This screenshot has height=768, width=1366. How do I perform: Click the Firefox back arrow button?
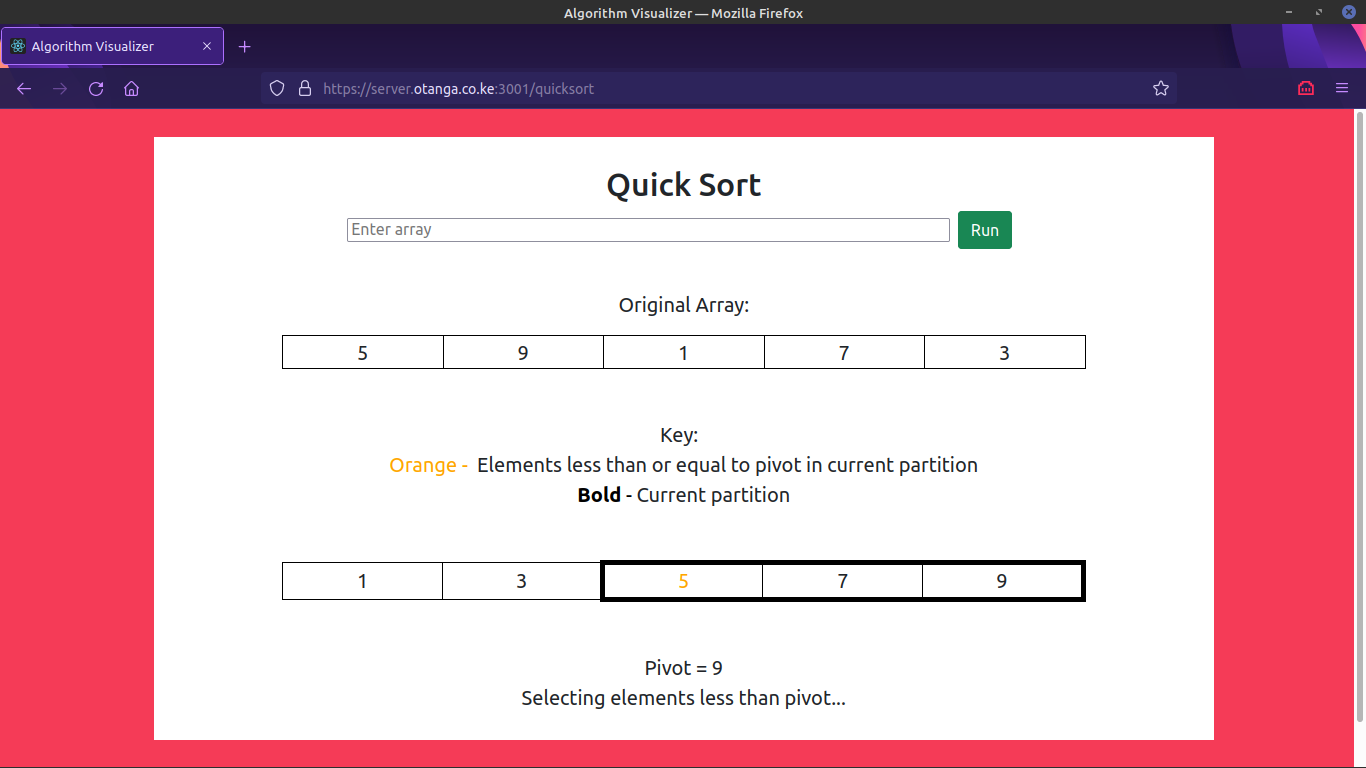click(x=24, y=89)
